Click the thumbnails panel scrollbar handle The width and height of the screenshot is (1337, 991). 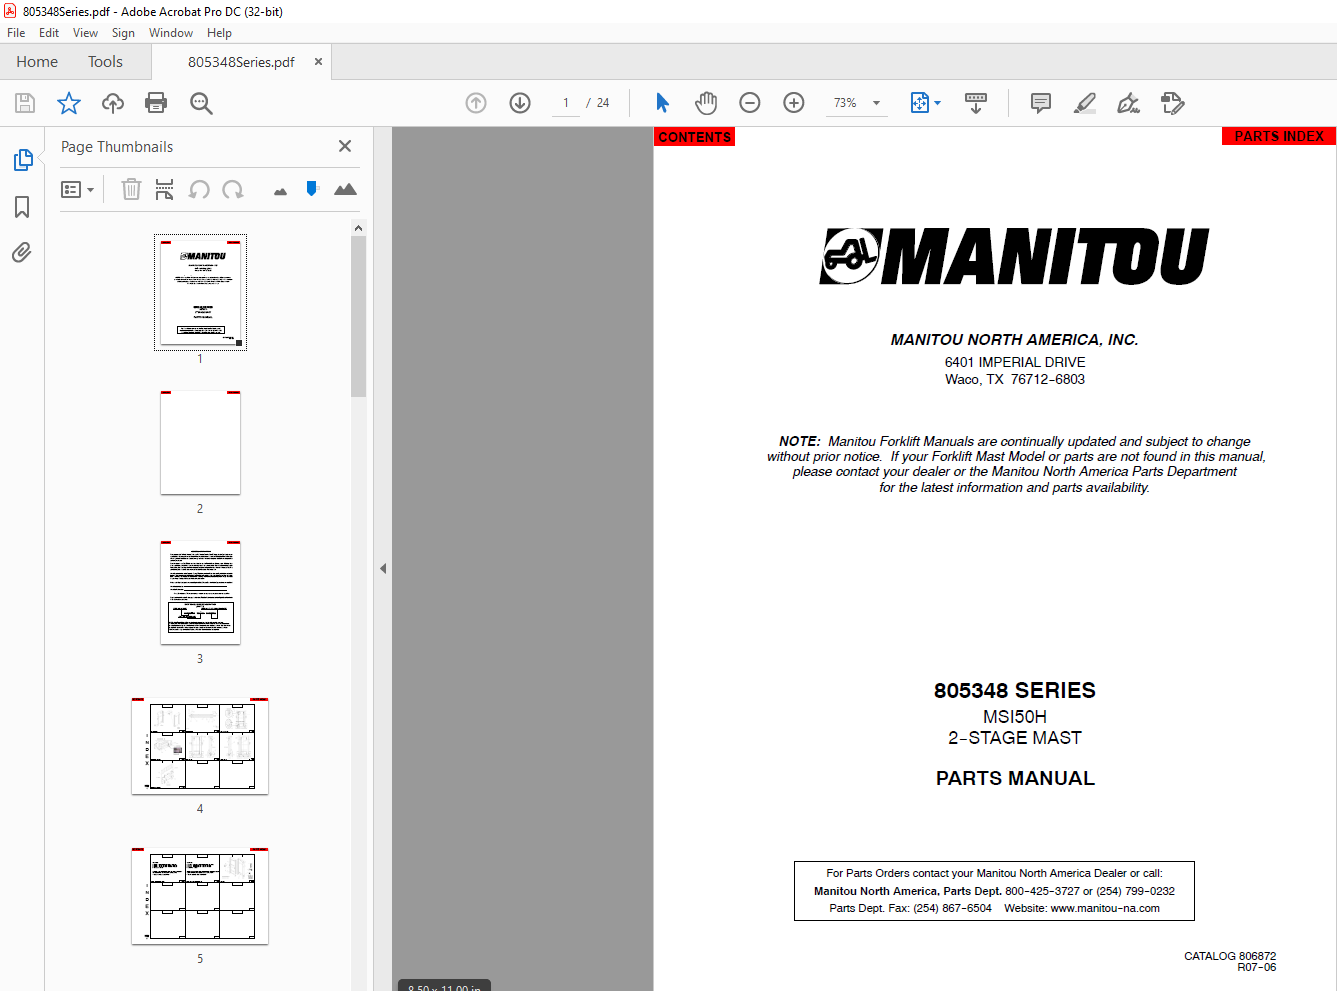click(359, 316)
